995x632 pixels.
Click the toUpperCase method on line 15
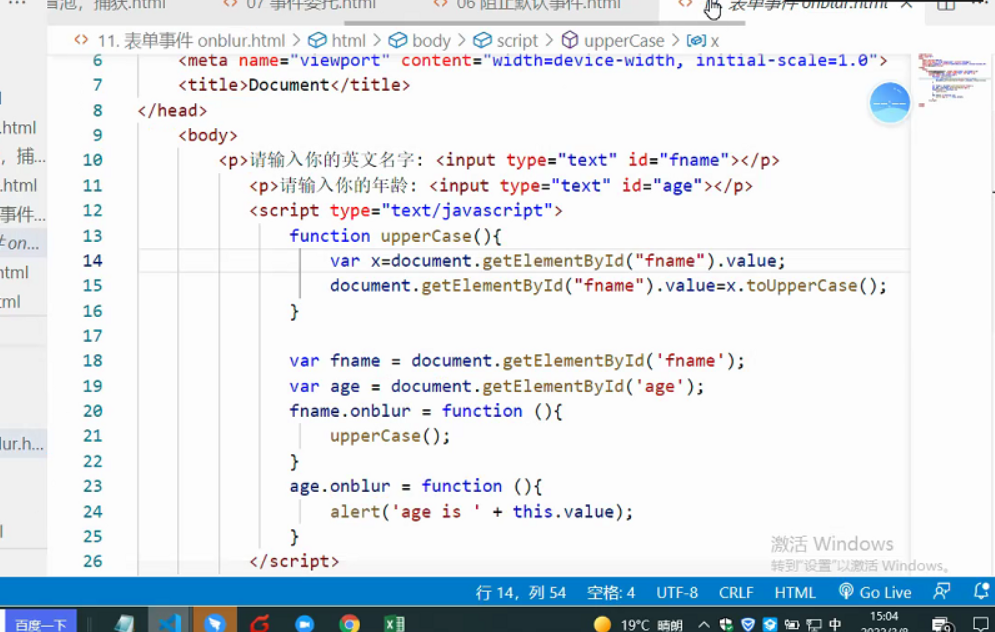(802, 286)
